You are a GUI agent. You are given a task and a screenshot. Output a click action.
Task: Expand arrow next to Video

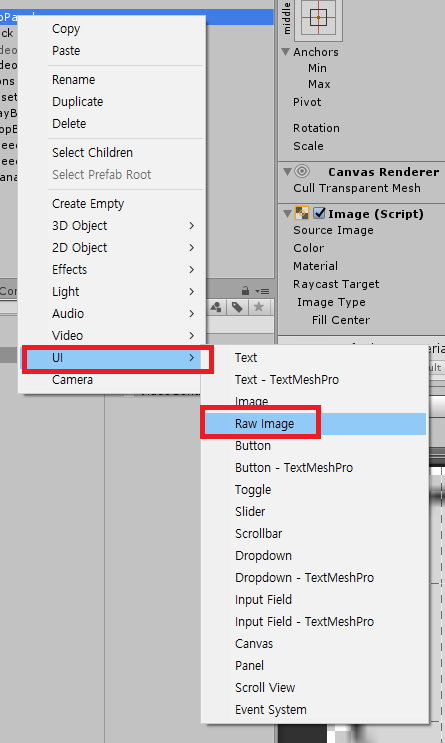pos(191,335)
